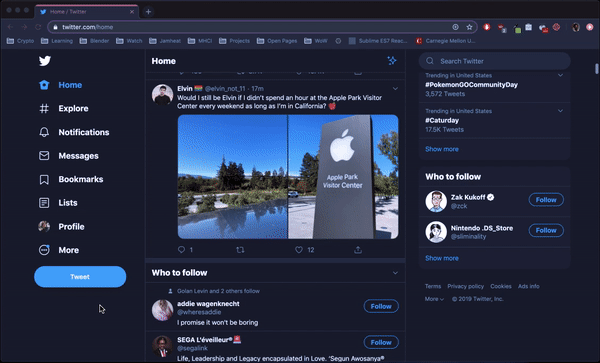600x363 pixels.
Task: Open the Carnegie Mellon bookmark
Action: click(446, 41)
